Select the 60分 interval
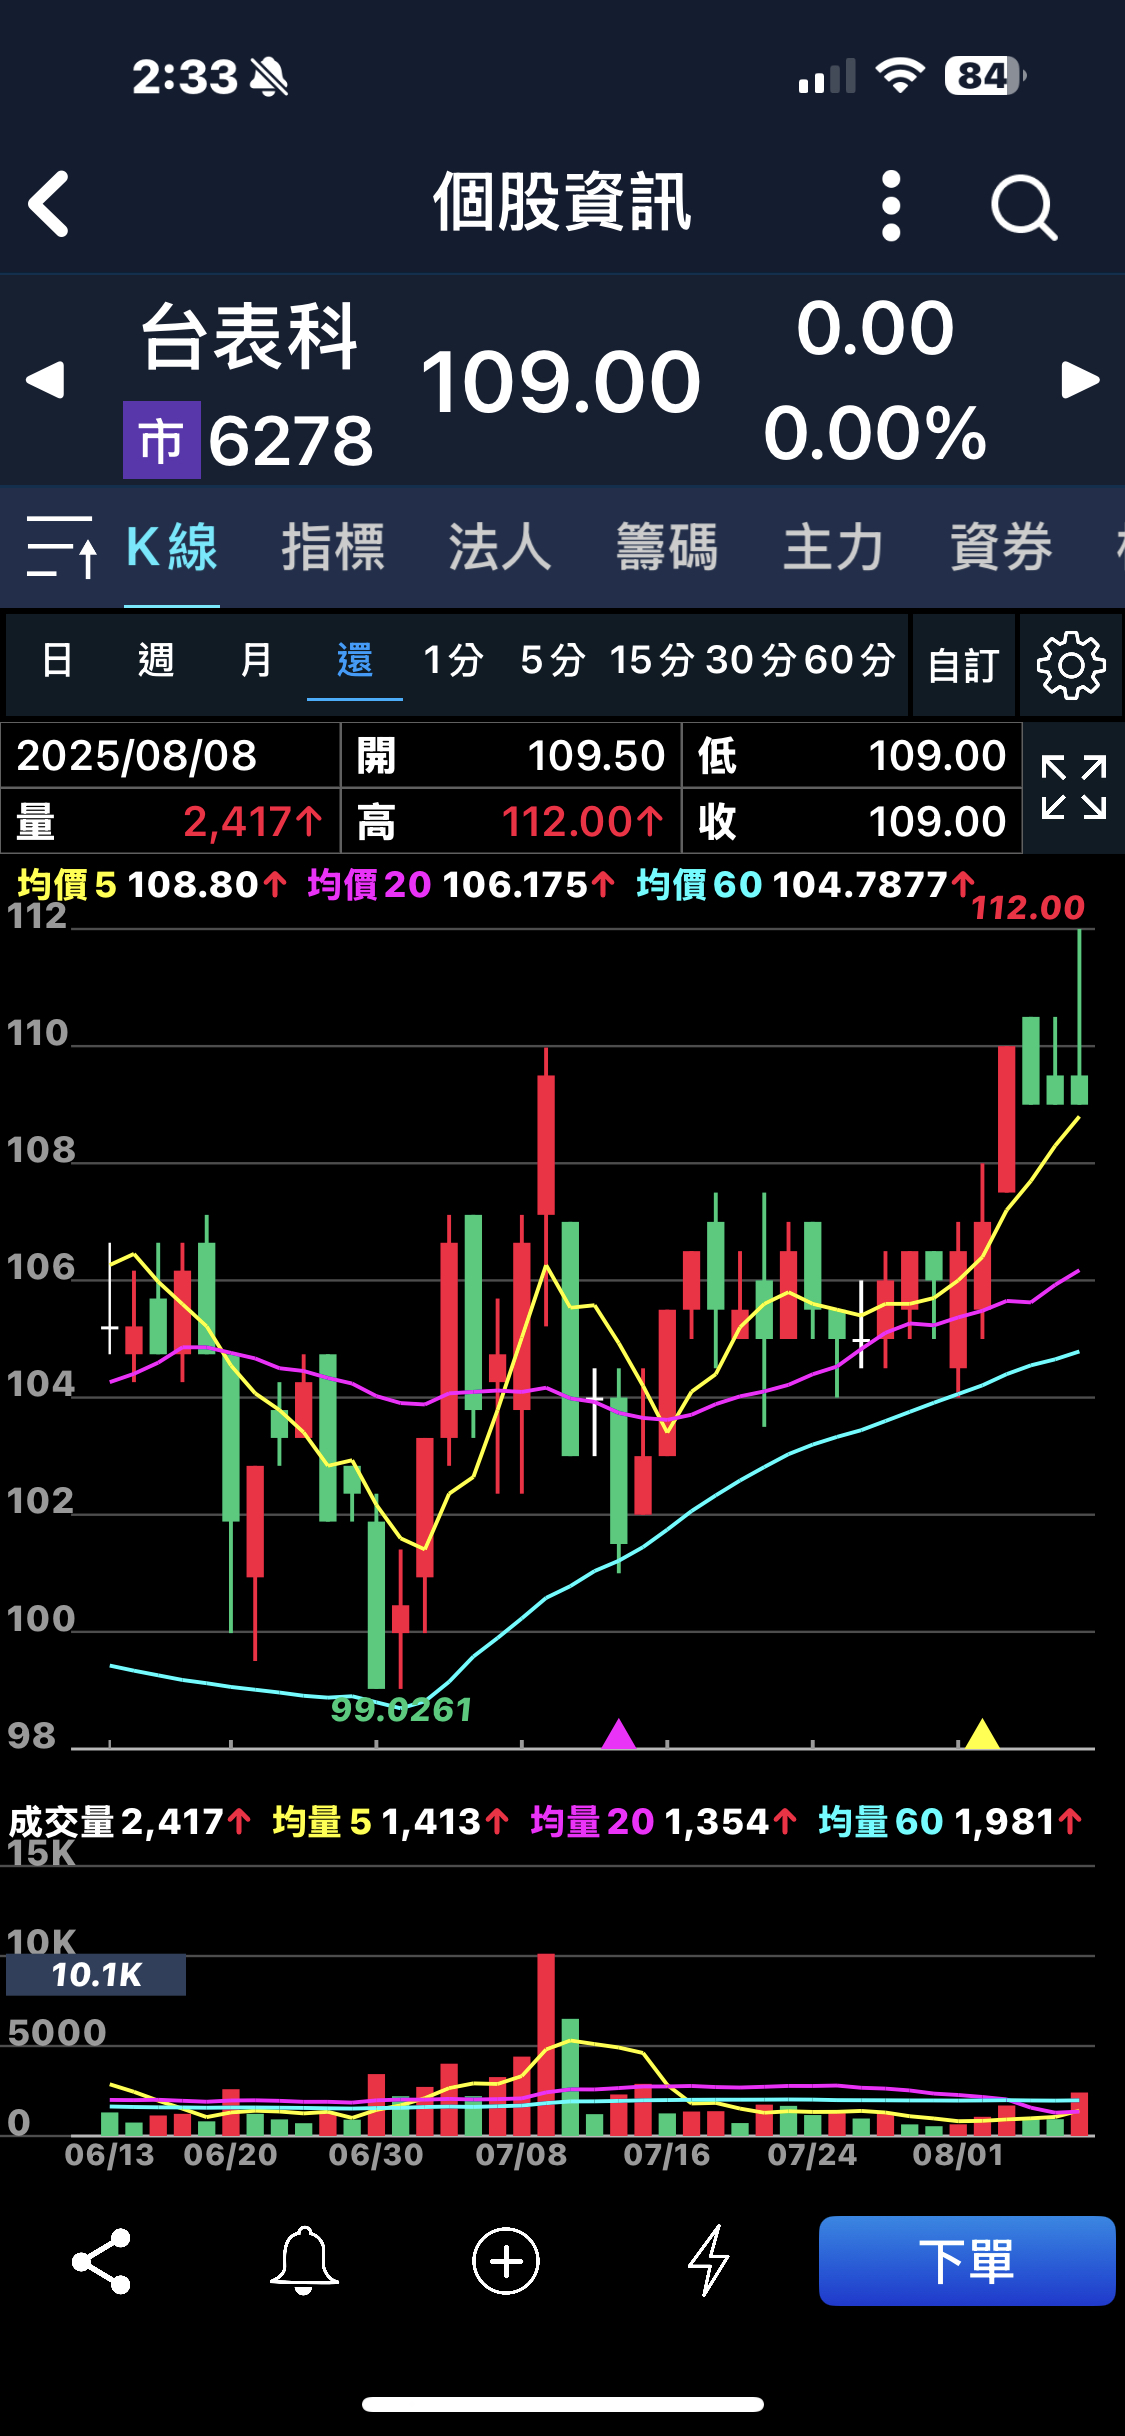The height and width of the screenshot is (2436, 1125). 849,660
